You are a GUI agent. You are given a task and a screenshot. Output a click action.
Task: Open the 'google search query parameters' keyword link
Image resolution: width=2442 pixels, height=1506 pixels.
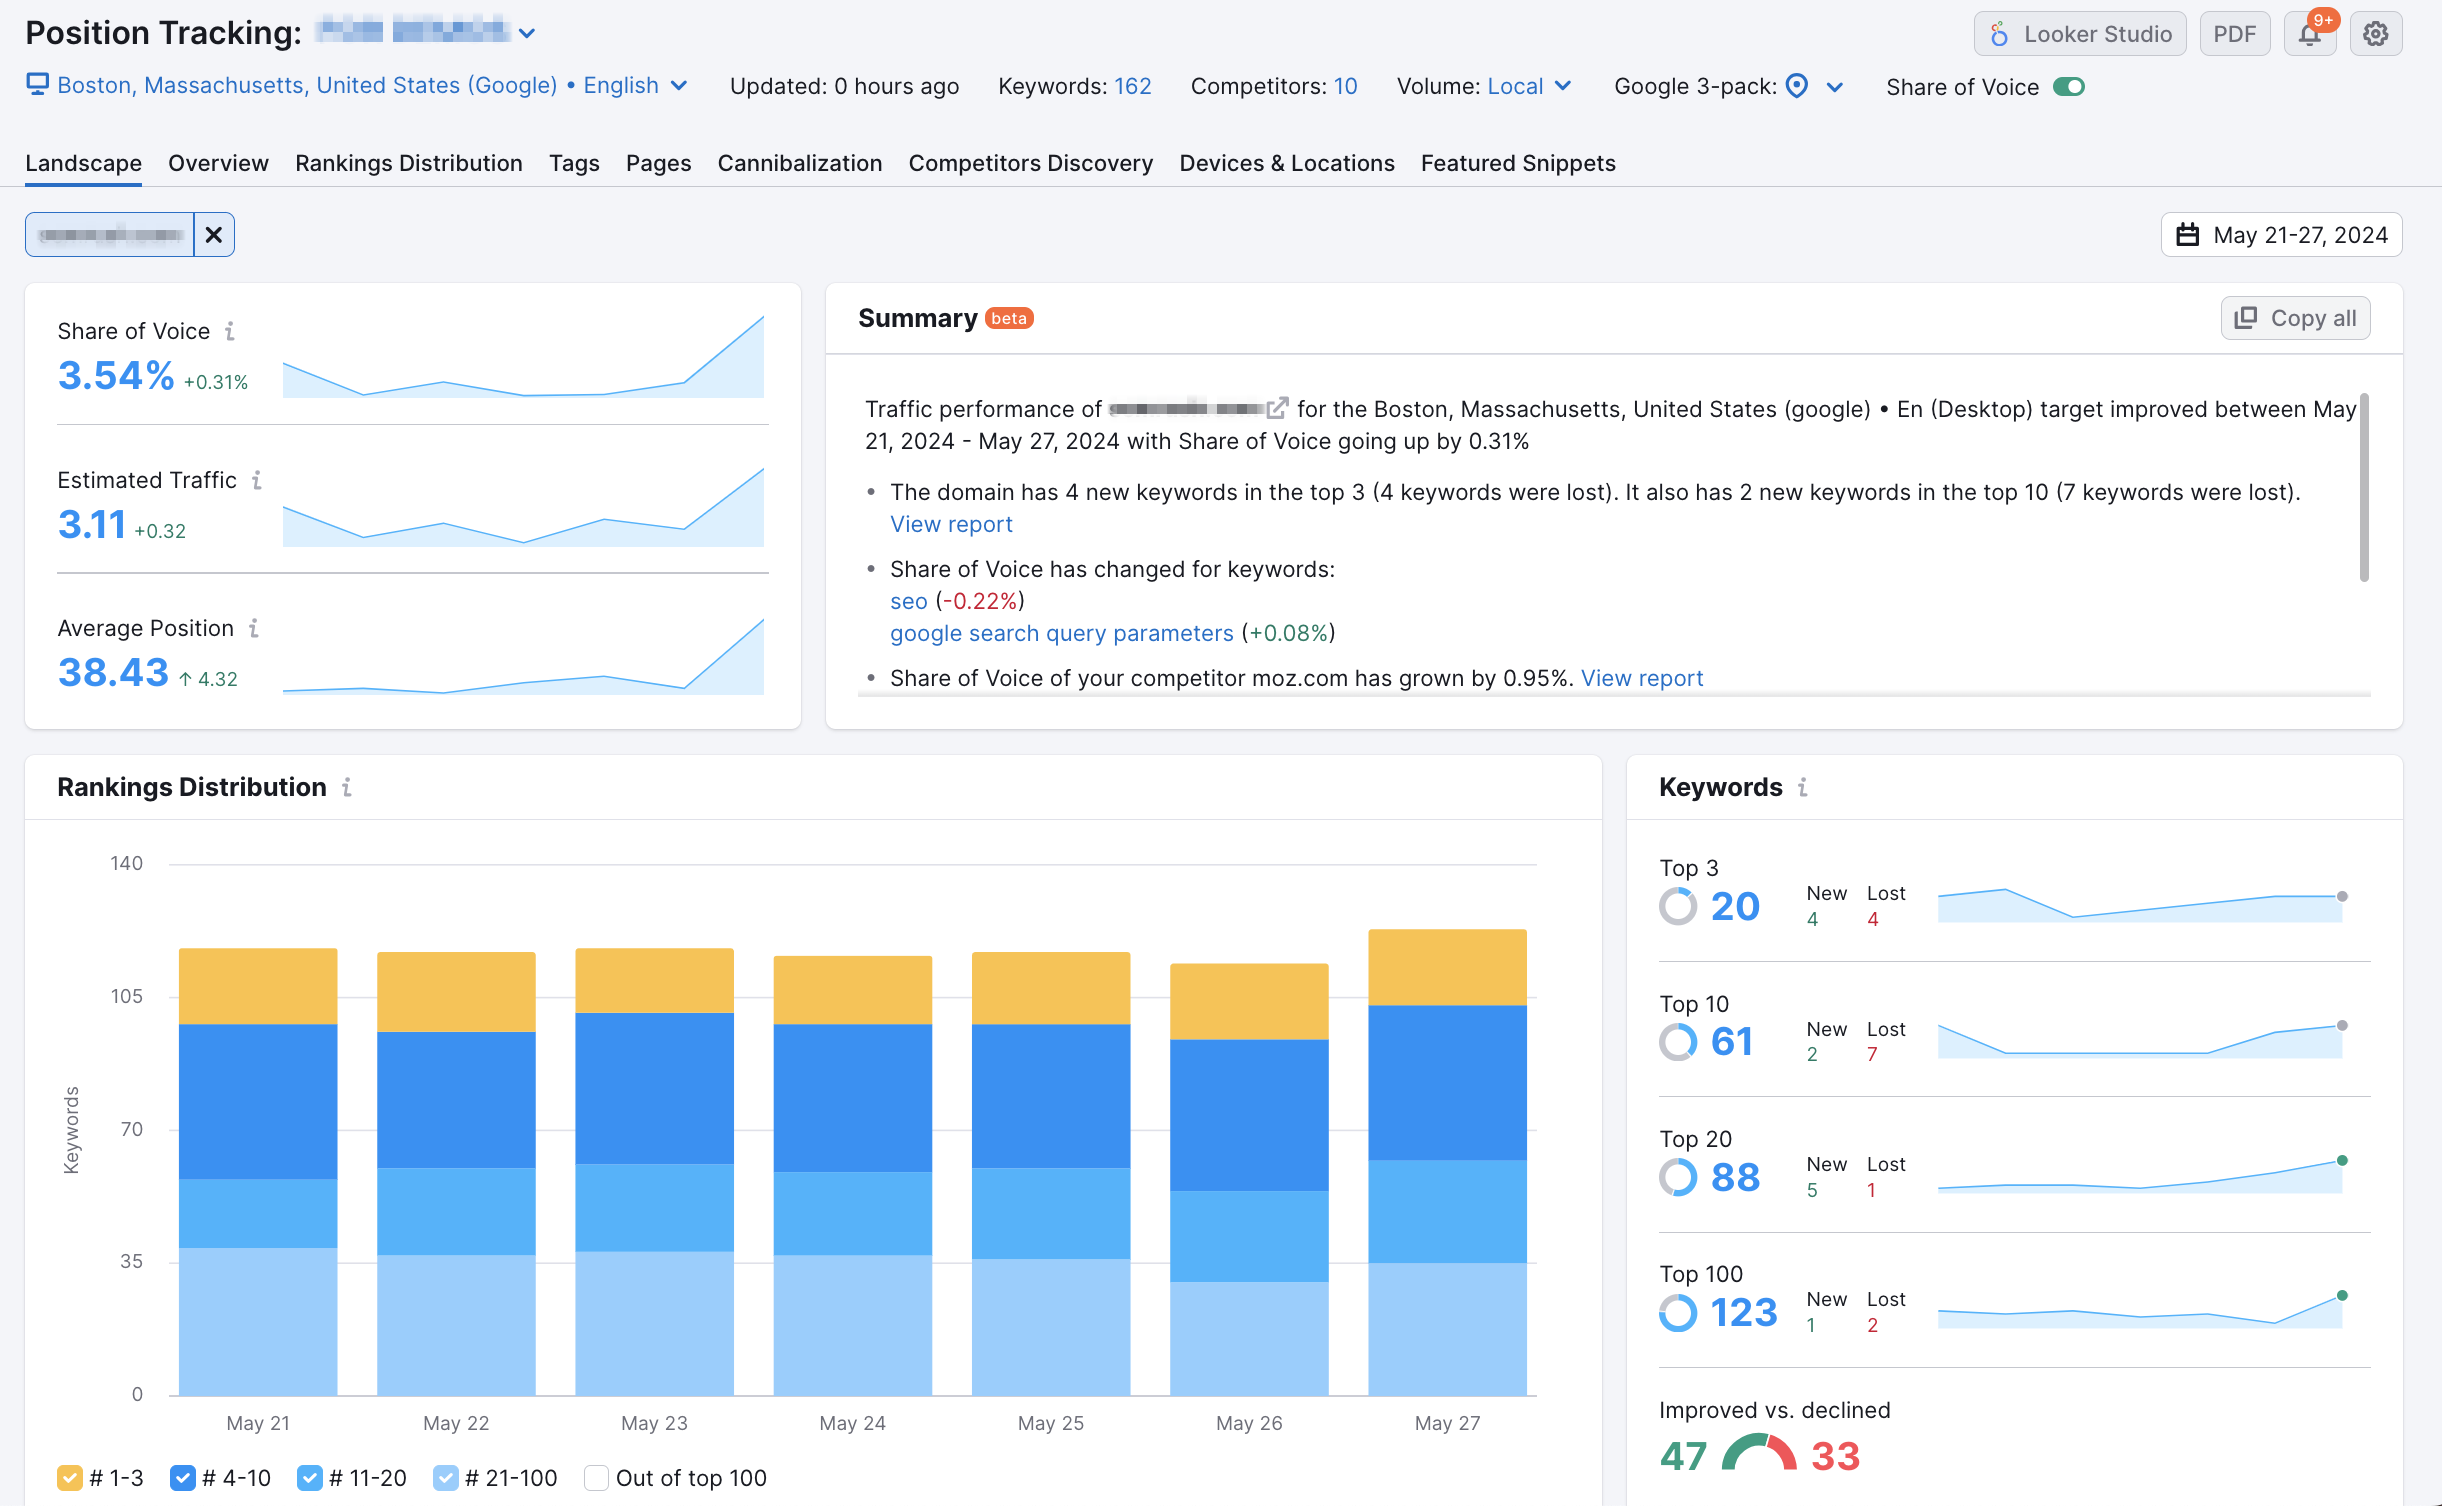coord(1061,633)
